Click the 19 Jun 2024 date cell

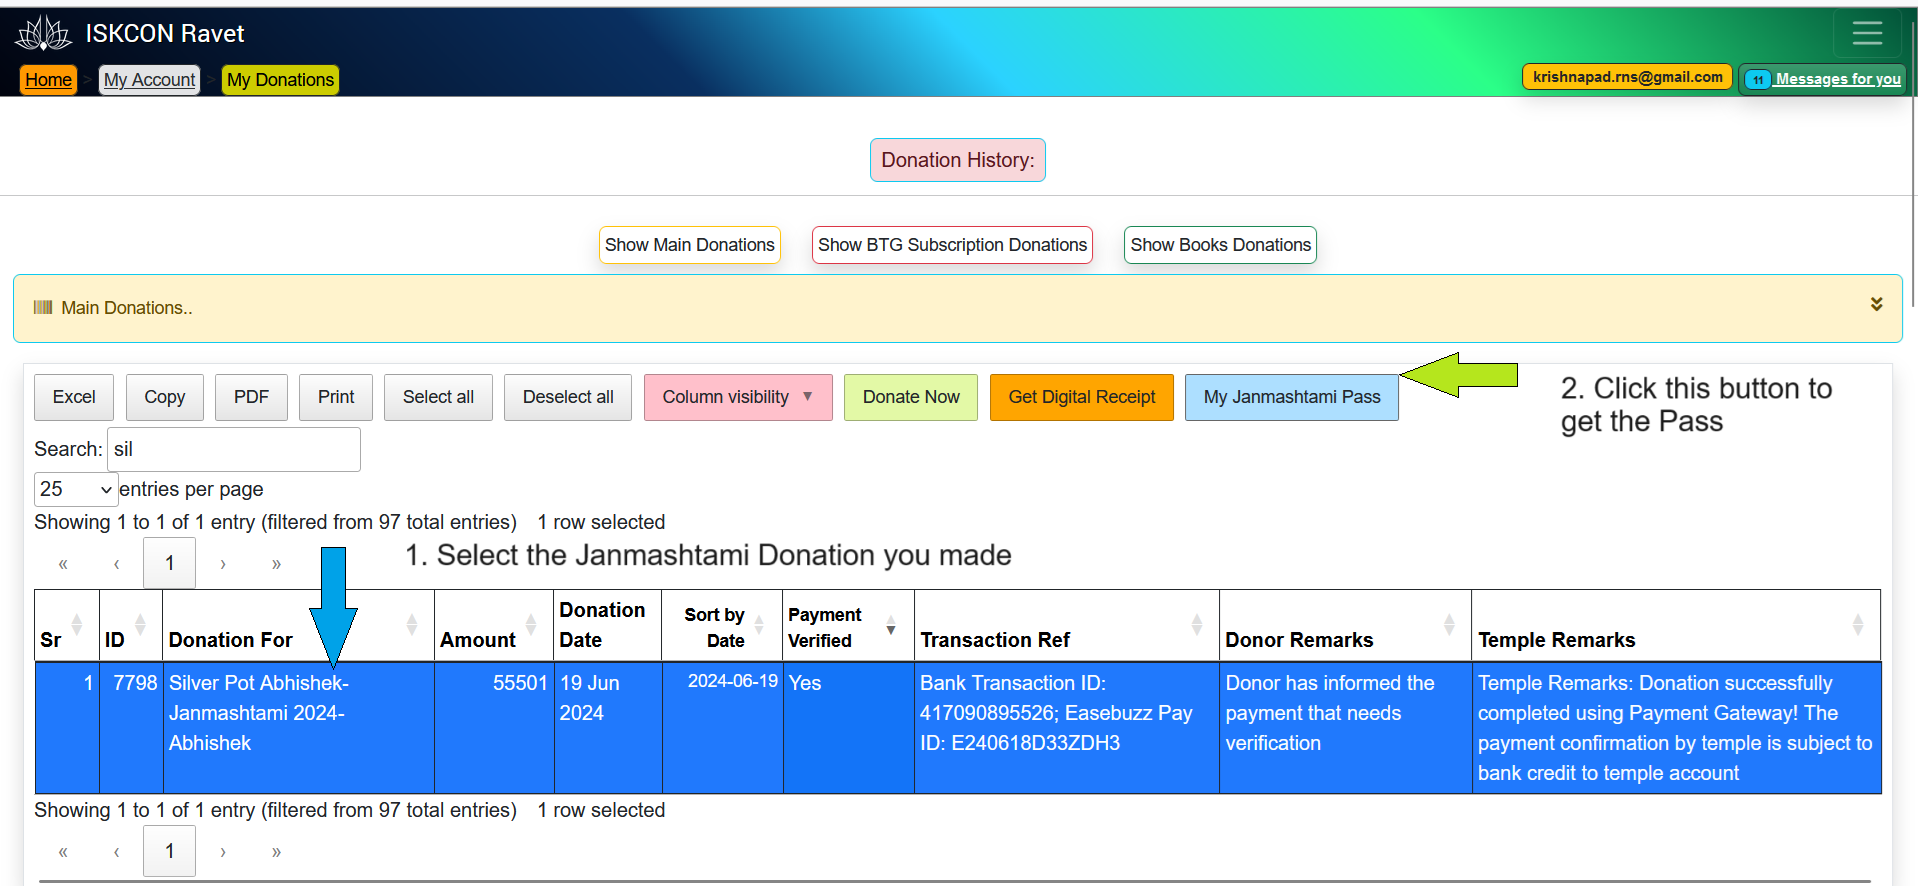coord(608,727)
